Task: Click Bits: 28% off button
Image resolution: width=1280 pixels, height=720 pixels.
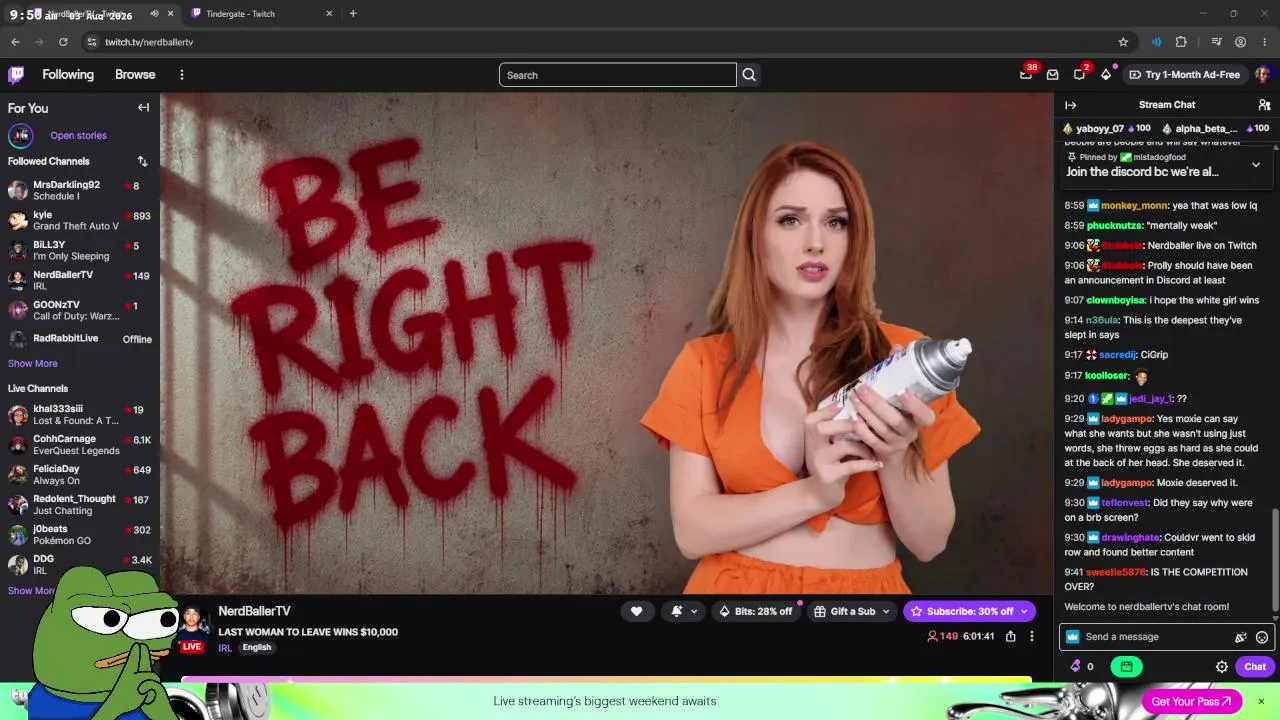Action: [755, 611]
